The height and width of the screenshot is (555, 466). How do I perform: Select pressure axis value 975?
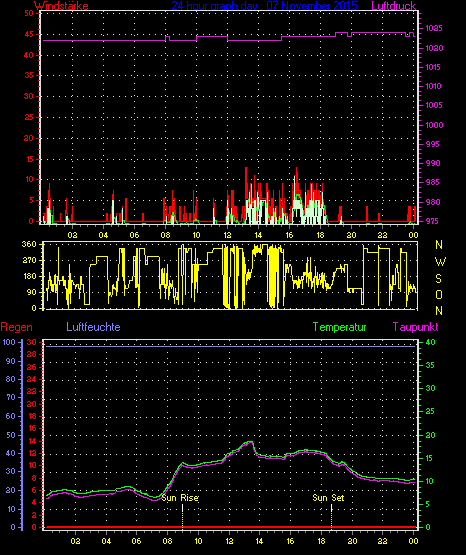click(x=433, y=221)
